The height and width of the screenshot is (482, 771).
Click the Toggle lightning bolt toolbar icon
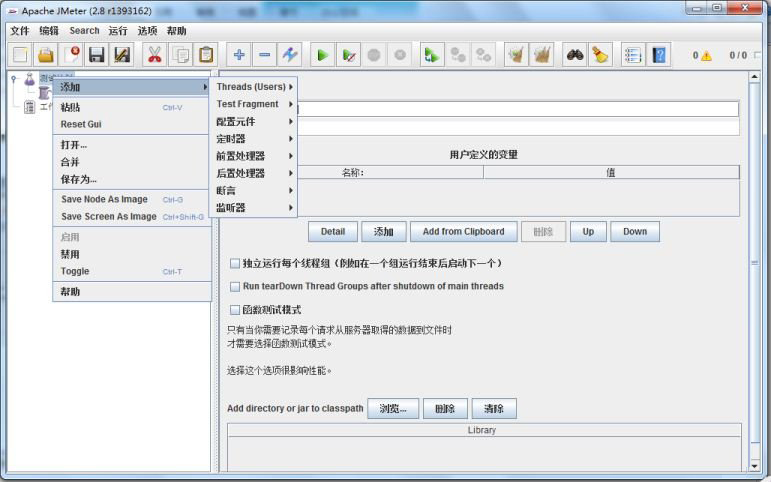(x=289, y=55)
